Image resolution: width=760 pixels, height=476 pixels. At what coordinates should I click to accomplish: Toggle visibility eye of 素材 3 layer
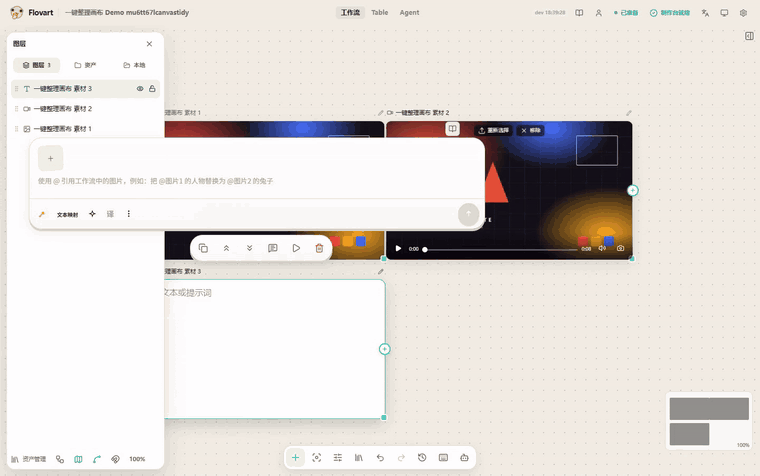140,89
